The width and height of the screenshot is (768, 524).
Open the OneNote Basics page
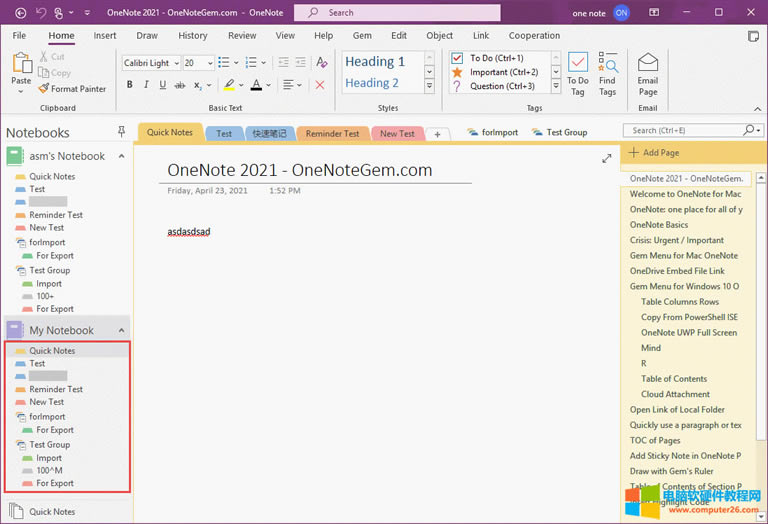click(658, 225)
